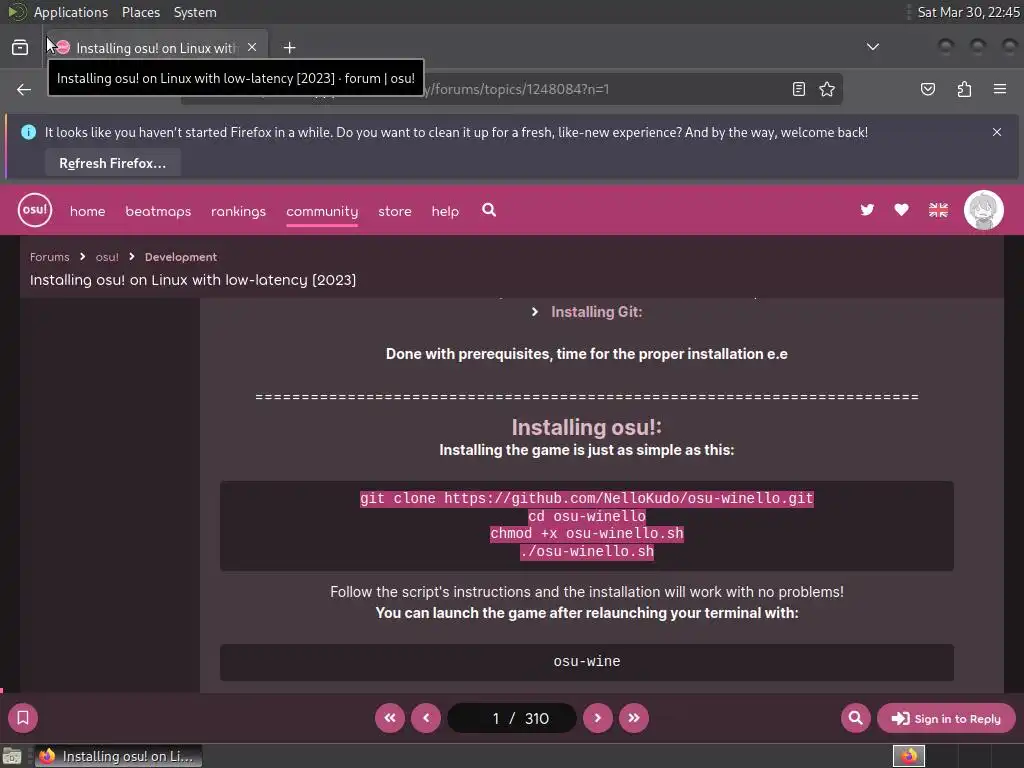Jump to last post with double-right arrows

pos(633,718)
